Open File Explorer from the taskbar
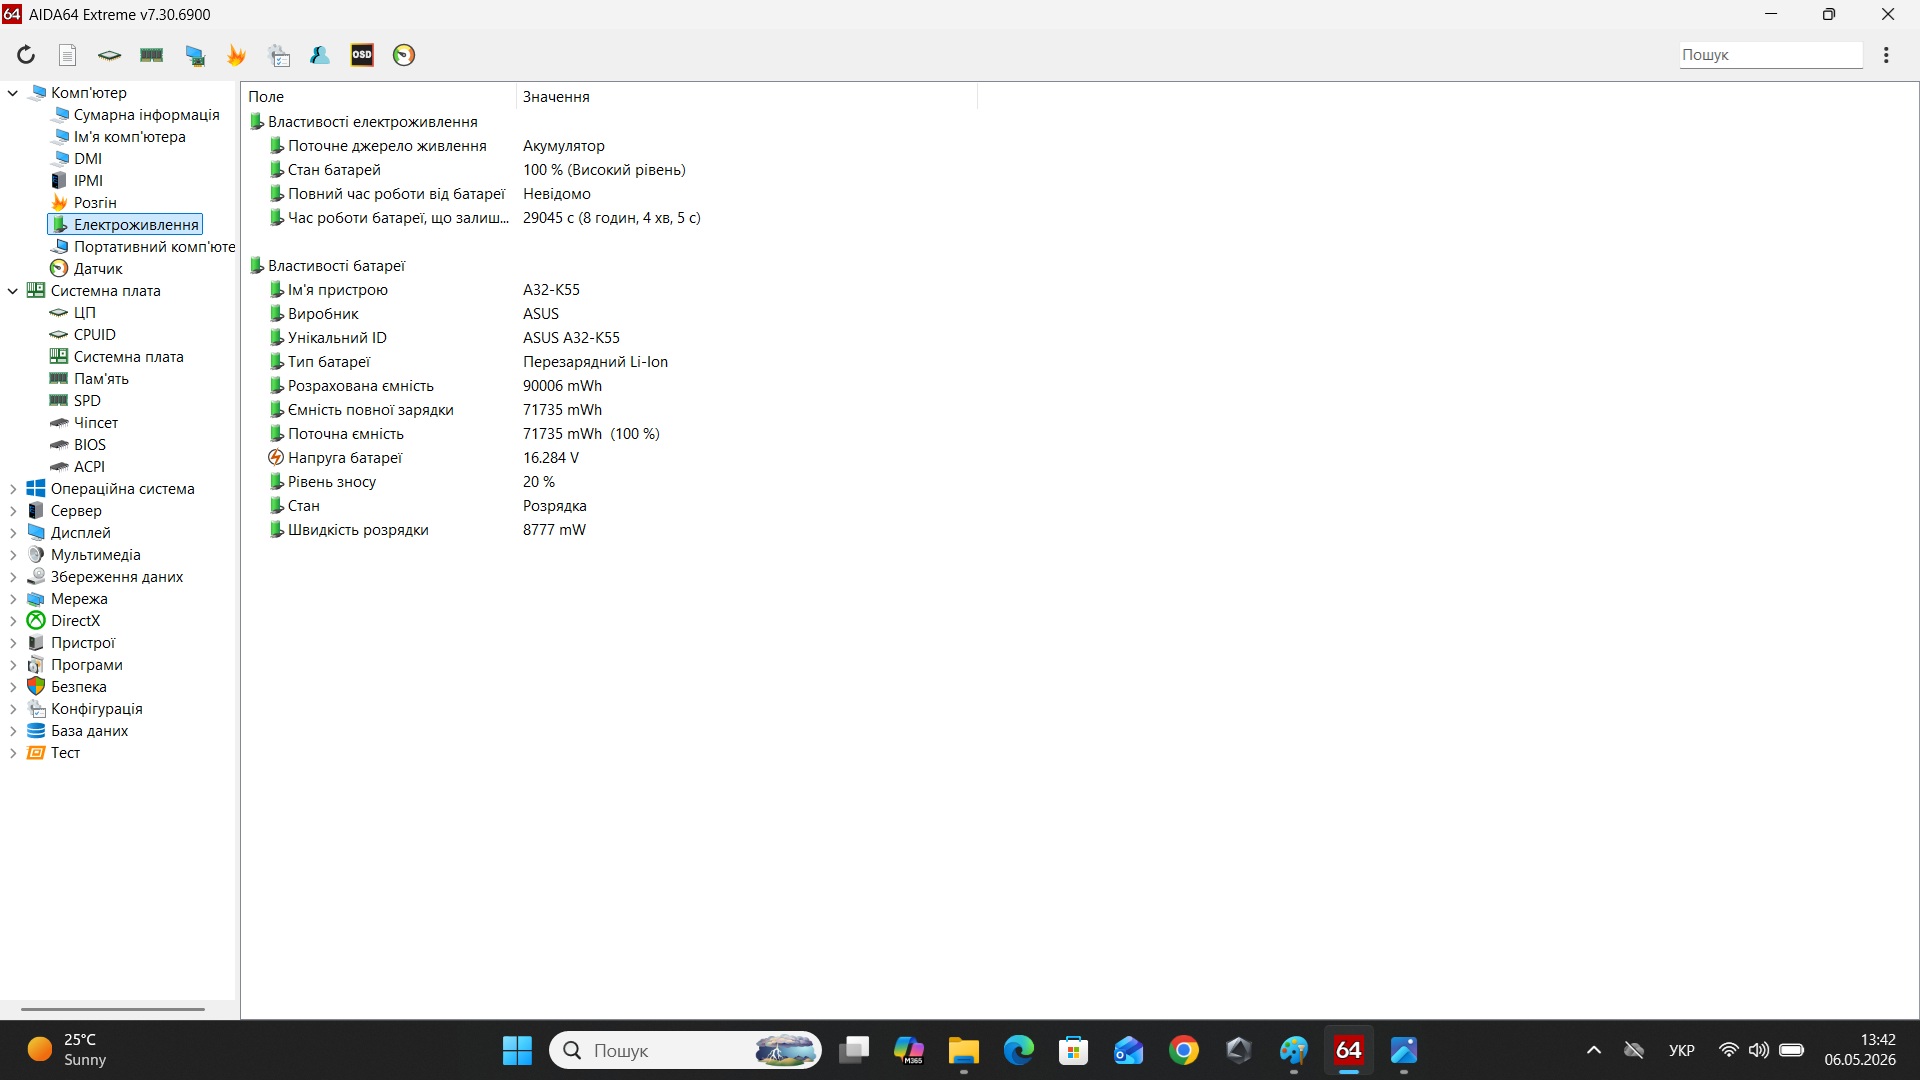Screen dimensions: 1920x1080 (964, 1051)
